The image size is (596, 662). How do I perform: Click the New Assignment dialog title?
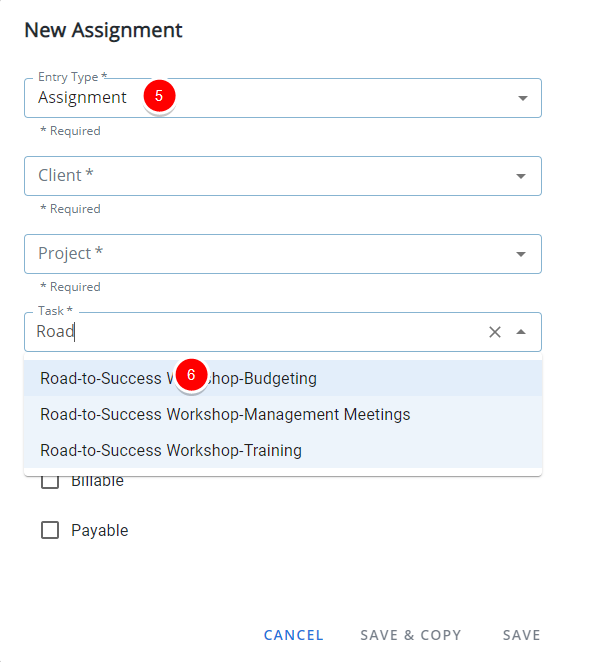103,30
